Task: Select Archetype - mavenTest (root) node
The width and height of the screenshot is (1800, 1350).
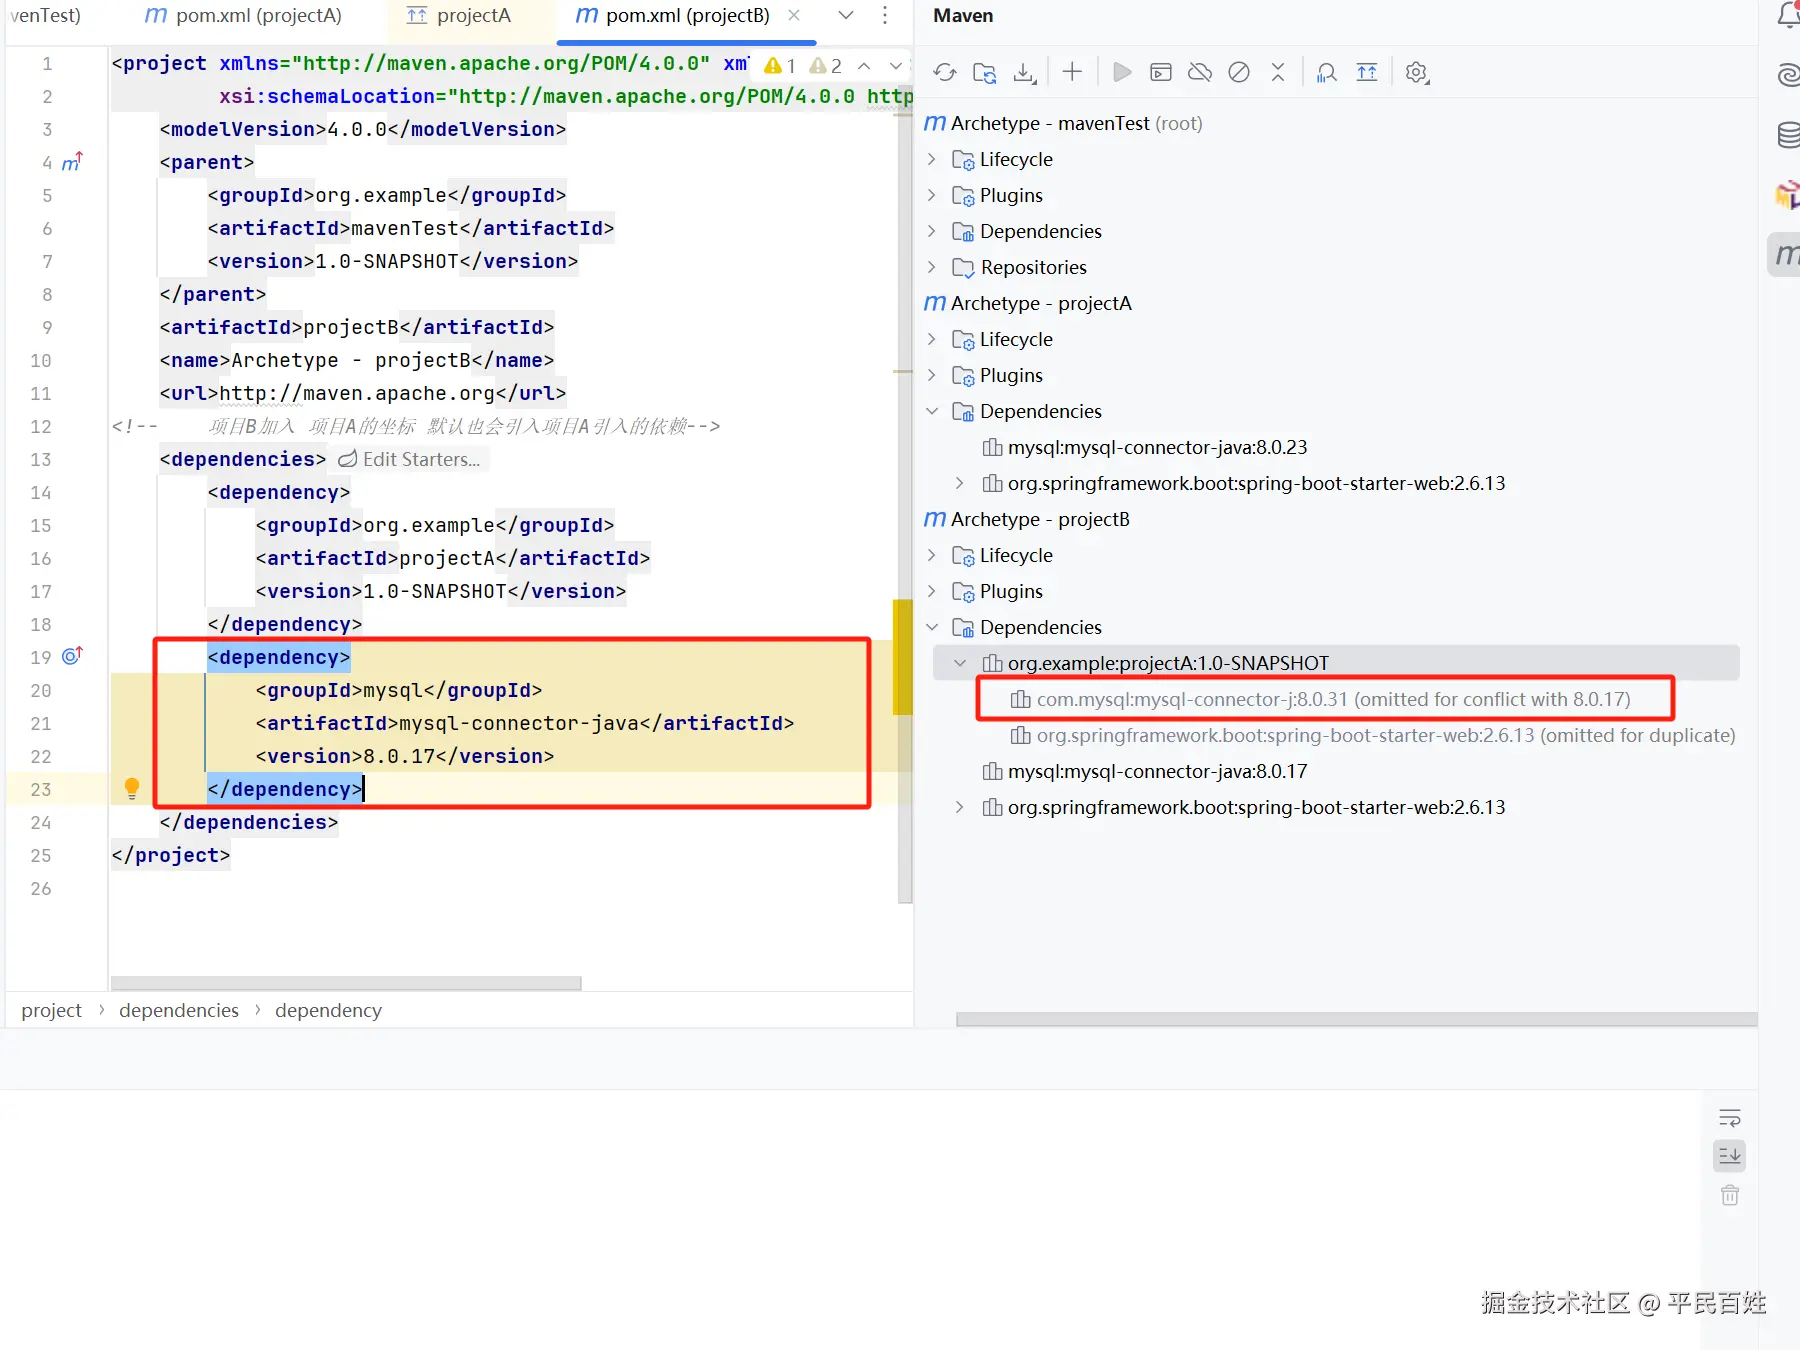Action: [1064, 123]
